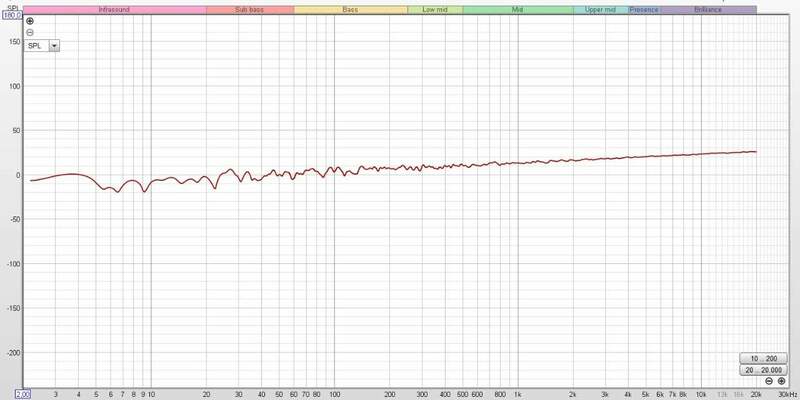Zoom out vertically with top-left minus icon
Viewport: 800px width, 400px height.
pos(30,32)
